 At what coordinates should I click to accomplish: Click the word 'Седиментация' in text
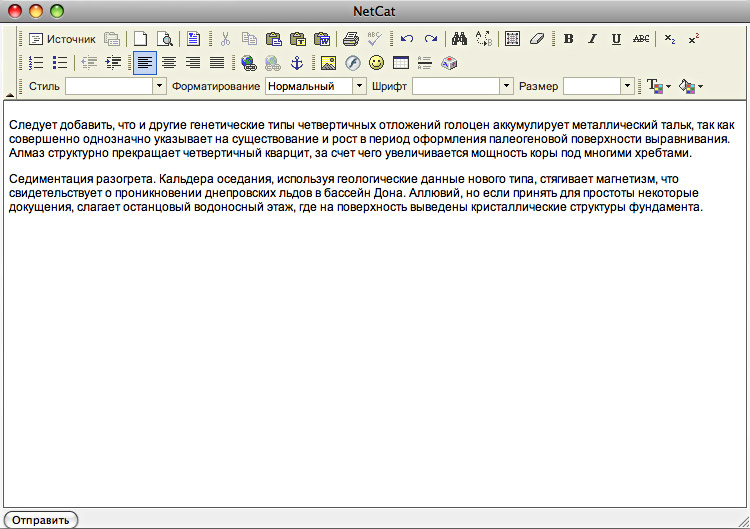click(x=51, y=179)
